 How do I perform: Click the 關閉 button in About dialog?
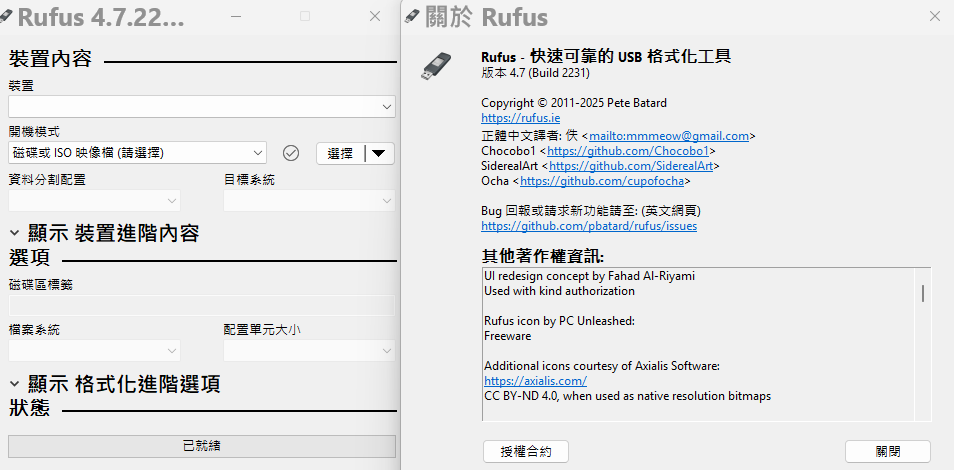(888, 452)
